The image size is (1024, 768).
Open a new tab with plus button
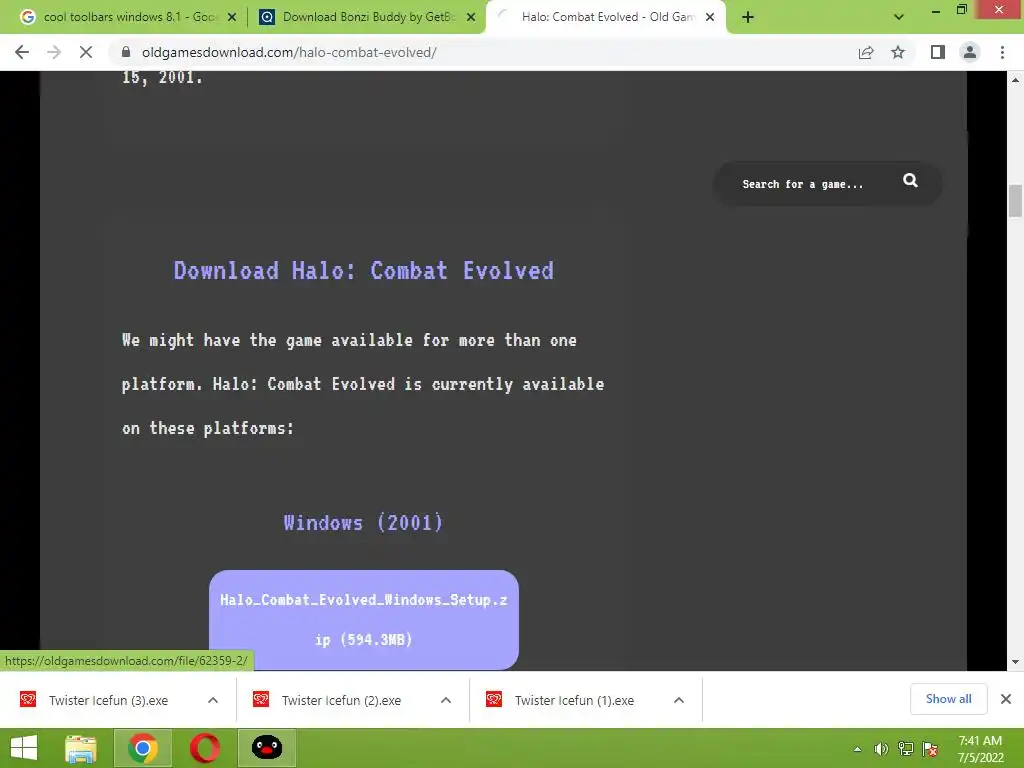(x=748, y=17)
